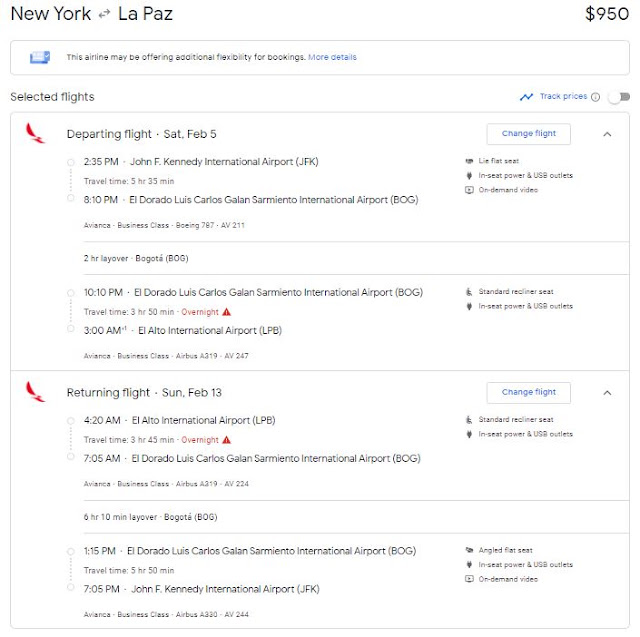Click the round-trip arrows between cities
This screenshot has width=640, height=637.
pyautogui.click(x=104, y=14)
